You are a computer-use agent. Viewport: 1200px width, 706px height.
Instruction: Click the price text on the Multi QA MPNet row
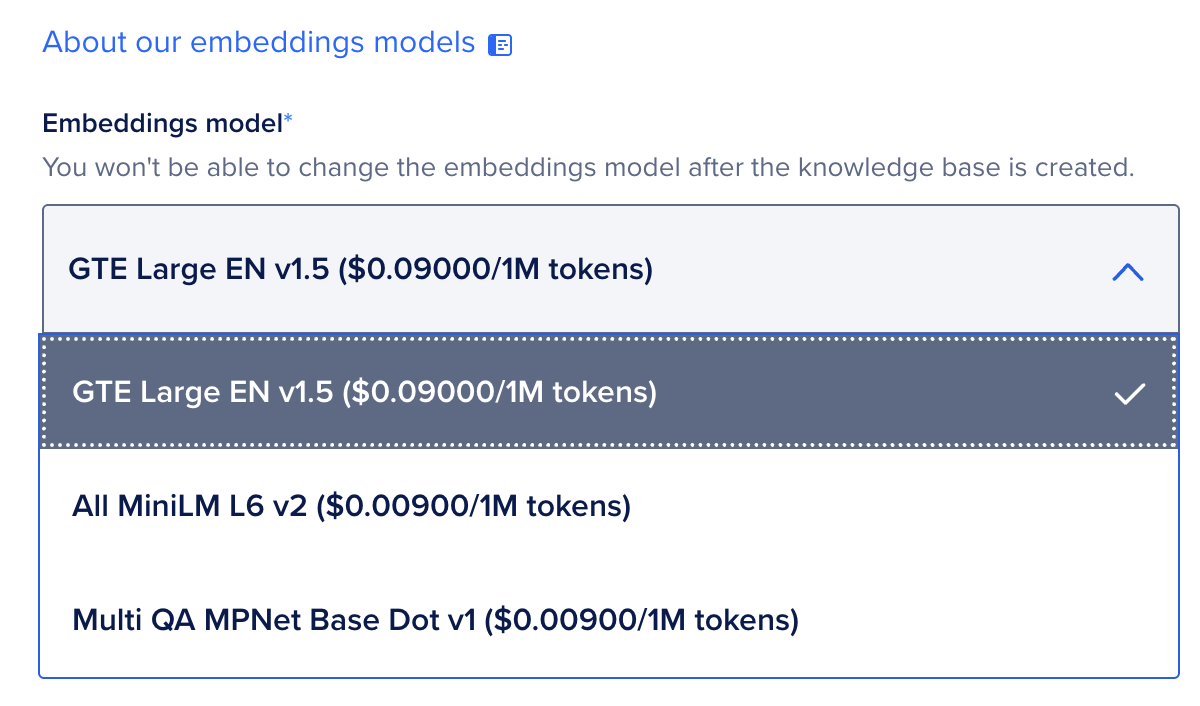(642, 620)
